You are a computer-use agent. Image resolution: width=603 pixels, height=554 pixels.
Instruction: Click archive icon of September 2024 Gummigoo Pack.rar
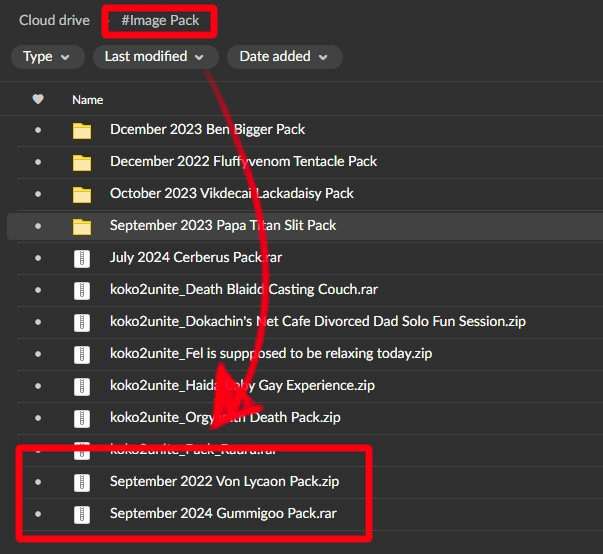[82, 514]
